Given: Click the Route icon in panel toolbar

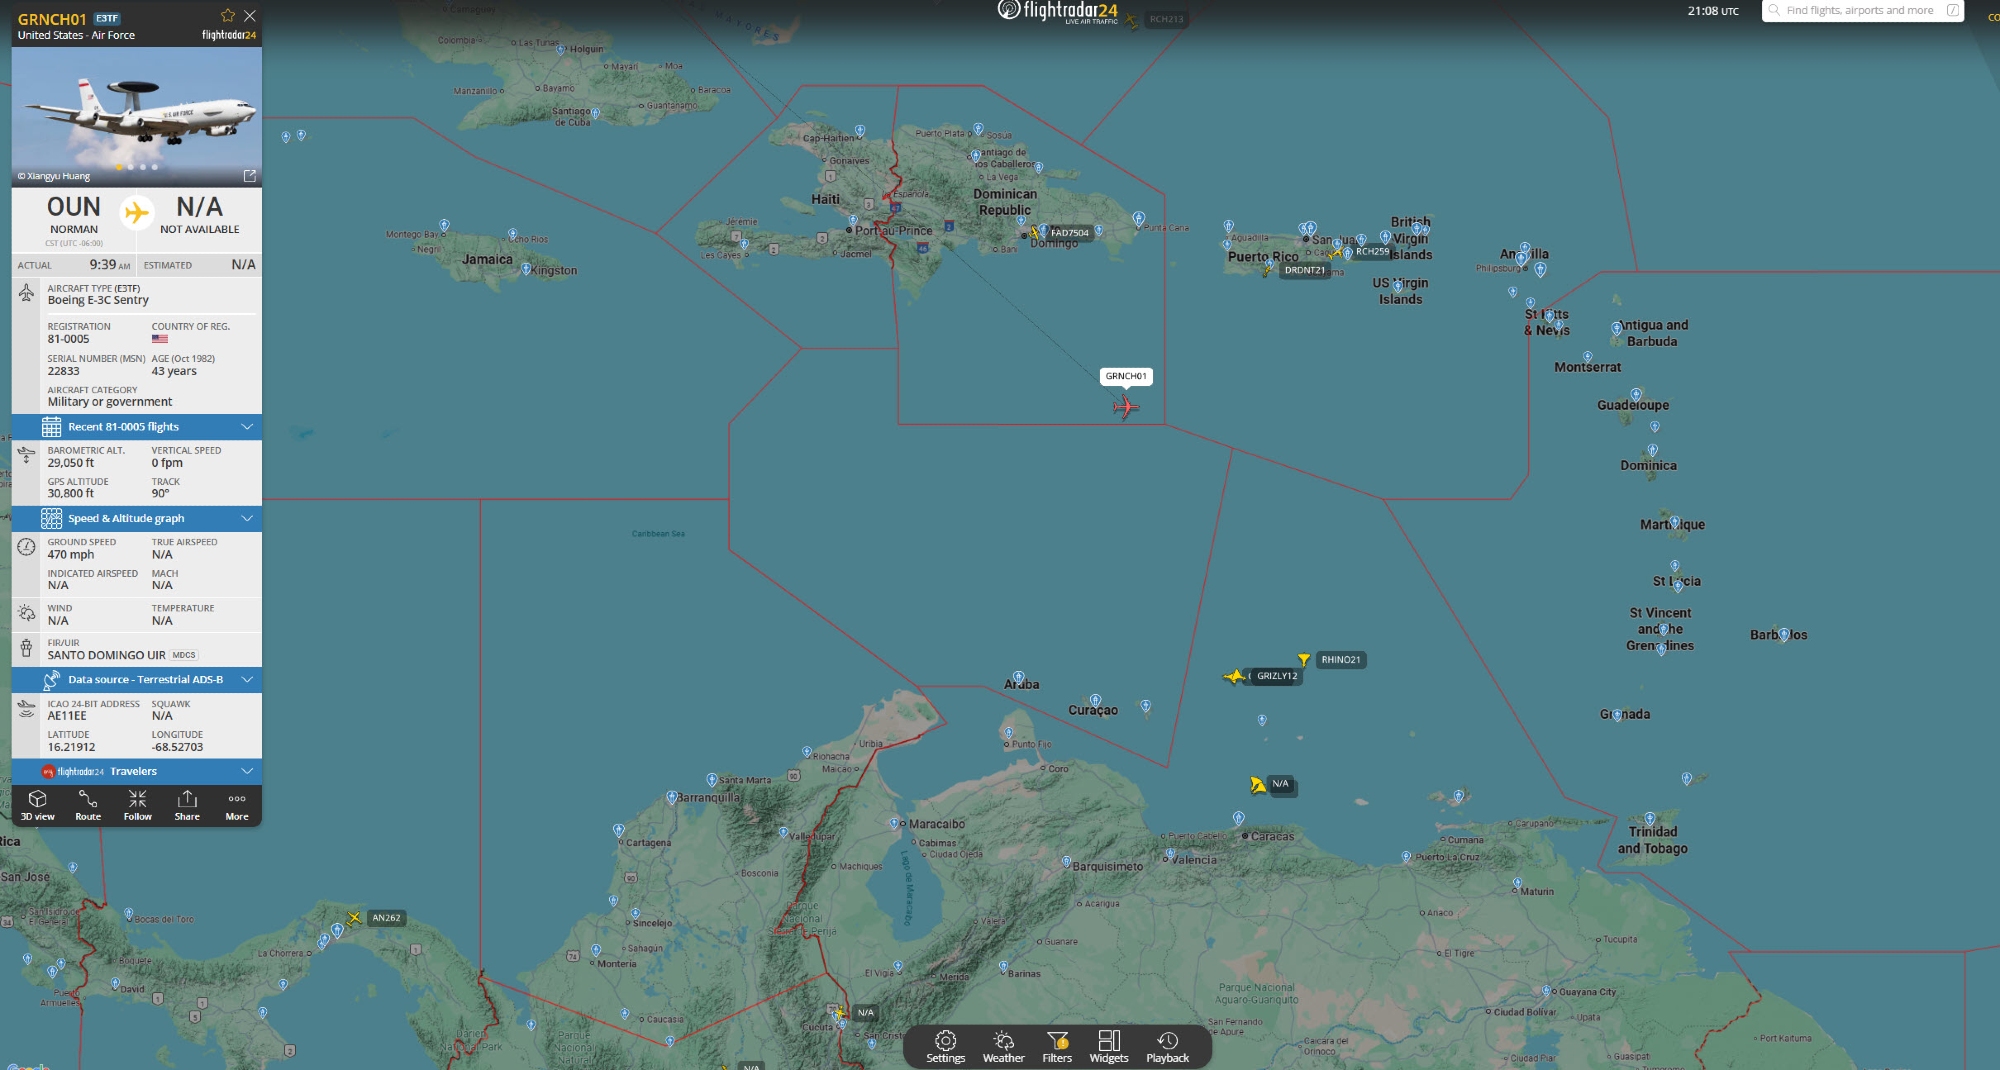Looking at the screenshot, I should tap(88, 805).
